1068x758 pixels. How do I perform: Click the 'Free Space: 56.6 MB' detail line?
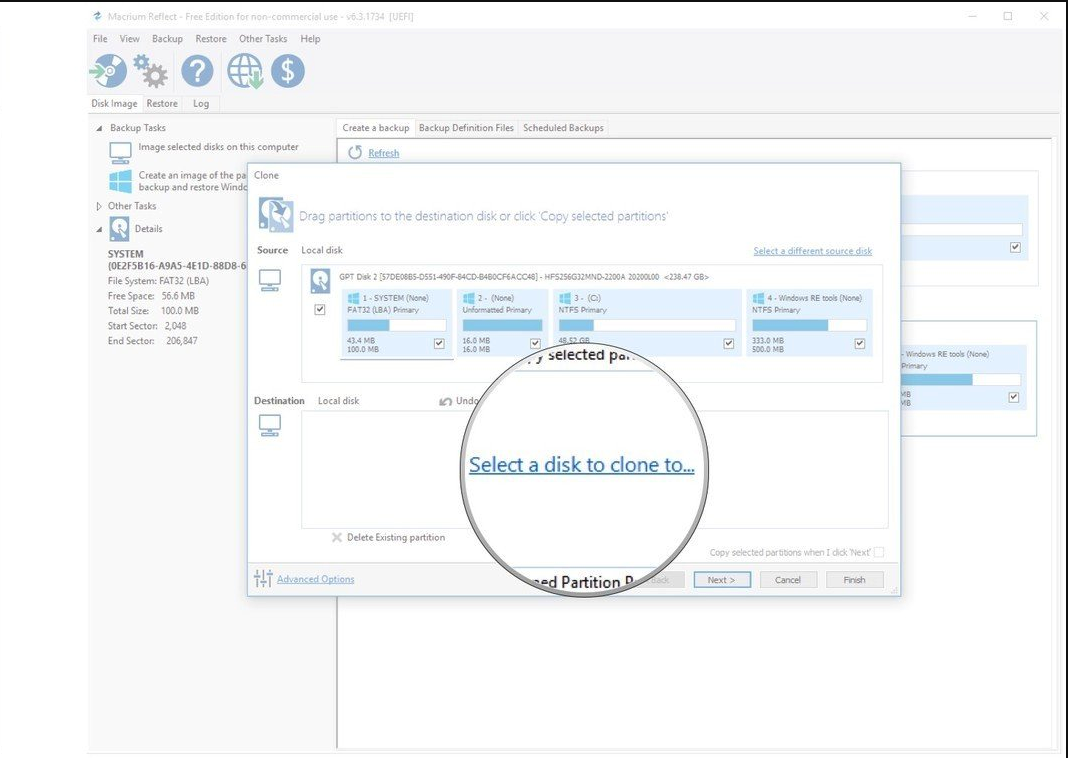[151, 296]
